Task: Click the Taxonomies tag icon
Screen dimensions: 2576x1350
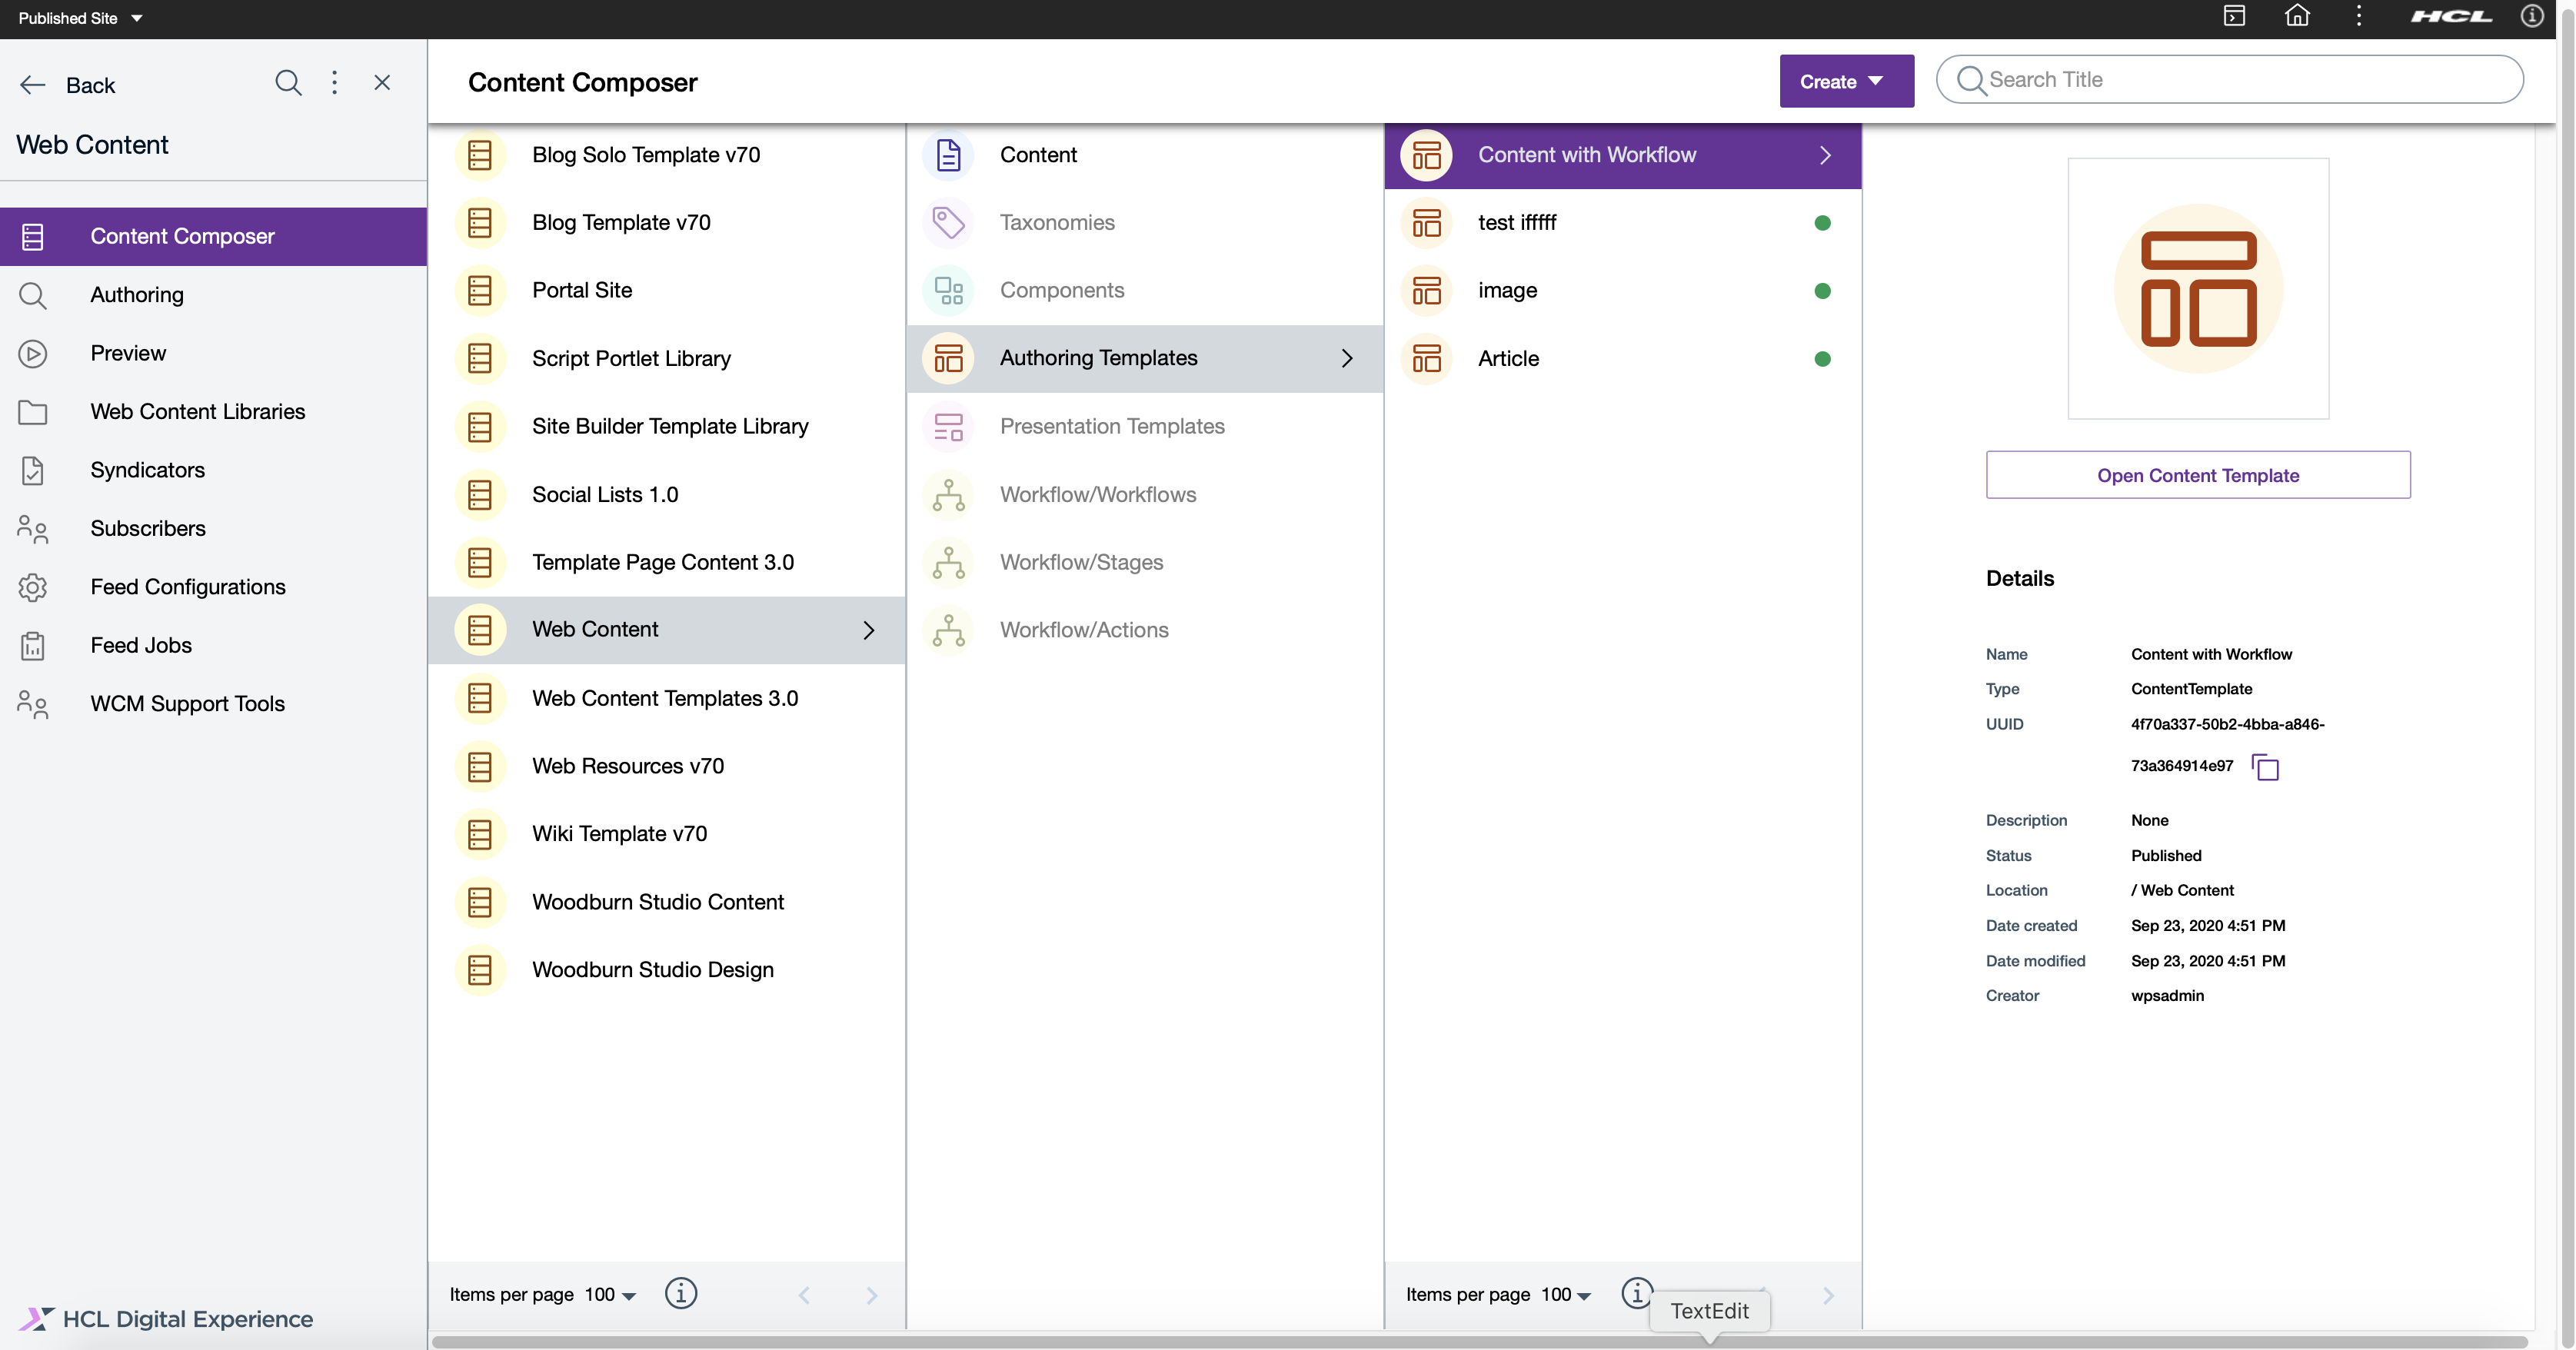Action: click(948, 223)
